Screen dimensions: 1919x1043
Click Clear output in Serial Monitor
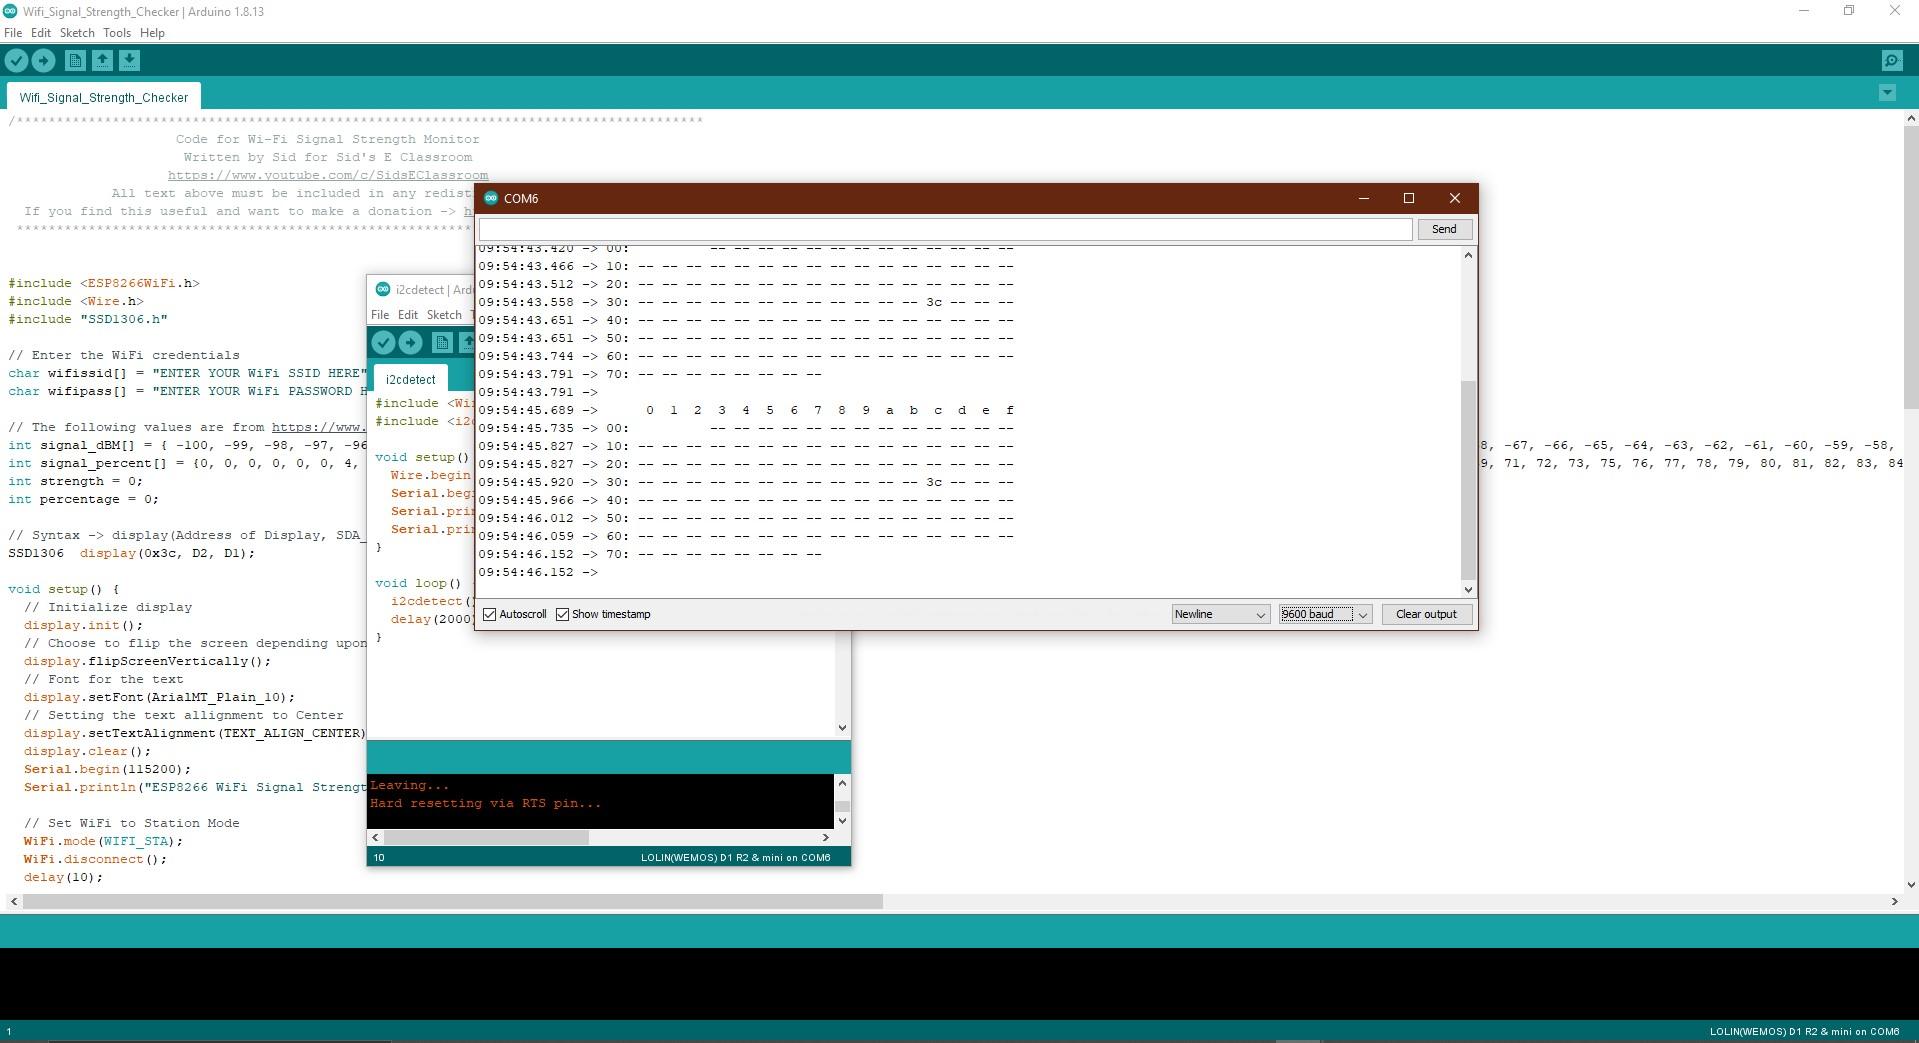1425,614
